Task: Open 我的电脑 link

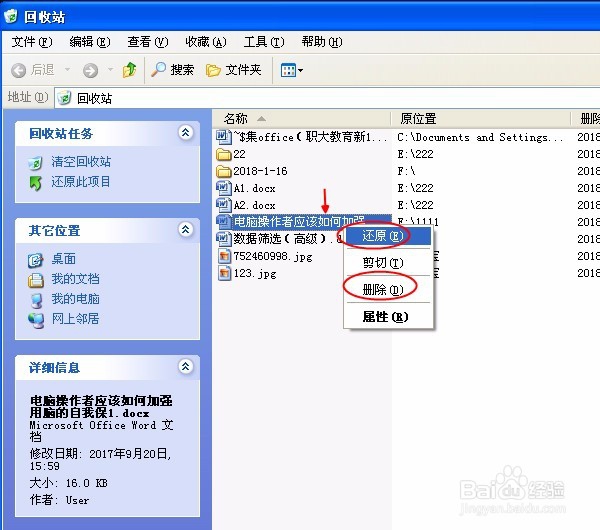Action: tap(75, 298)
